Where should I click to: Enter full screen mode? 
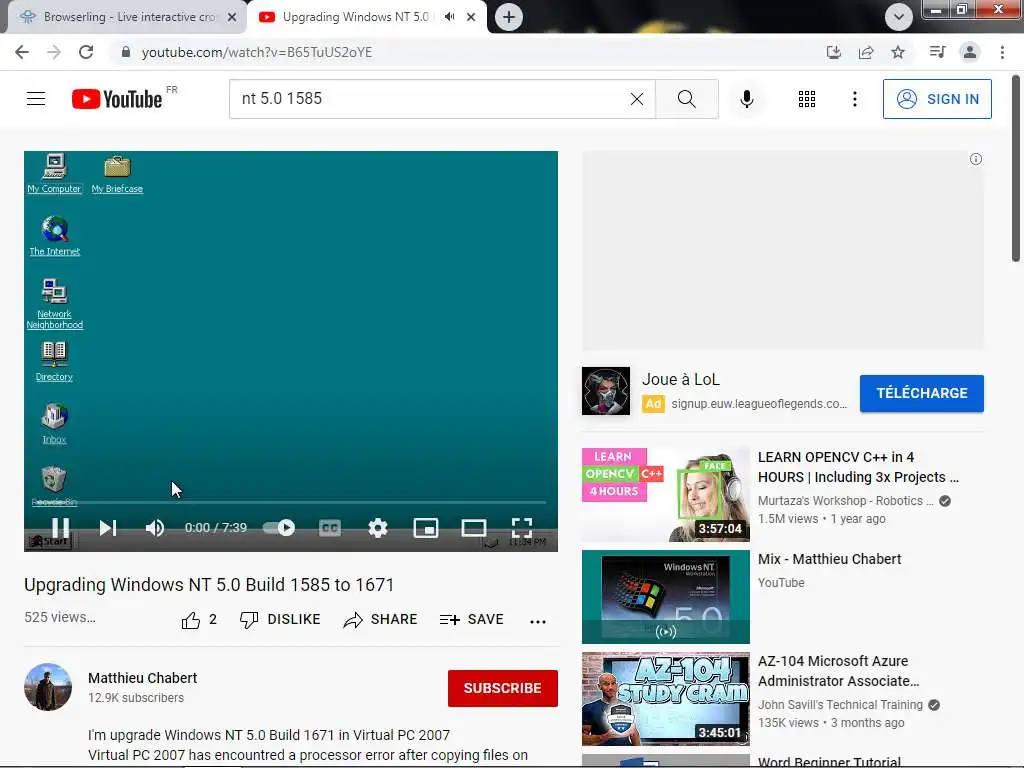tap(522, 528)
